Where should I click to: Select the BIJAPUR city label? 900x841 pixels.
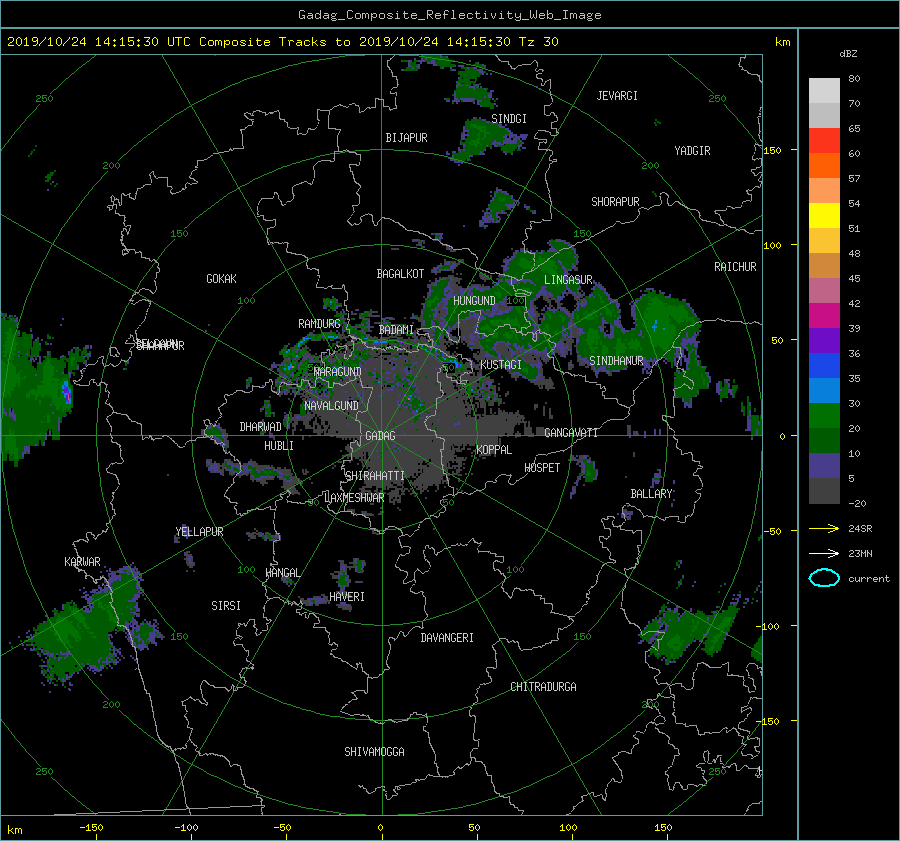(406, 138)
